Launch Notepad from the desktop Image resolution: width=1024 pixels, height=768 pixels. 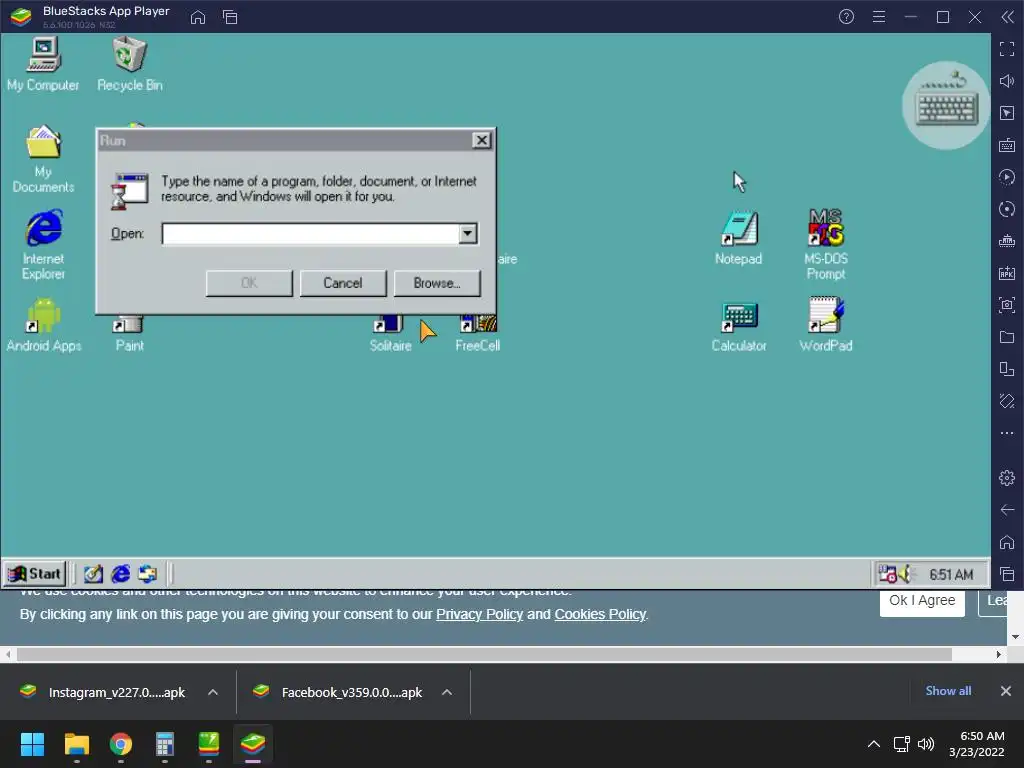pos(739,238)
